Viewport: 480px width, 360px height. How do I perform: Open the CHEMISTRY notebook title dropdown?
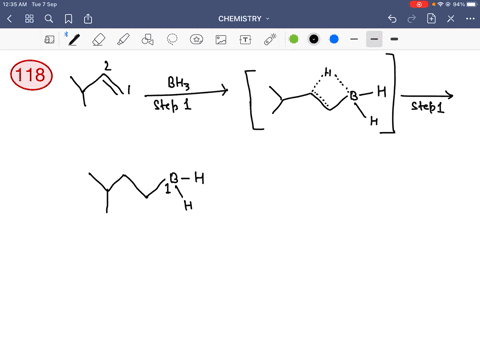coord(244,19)
